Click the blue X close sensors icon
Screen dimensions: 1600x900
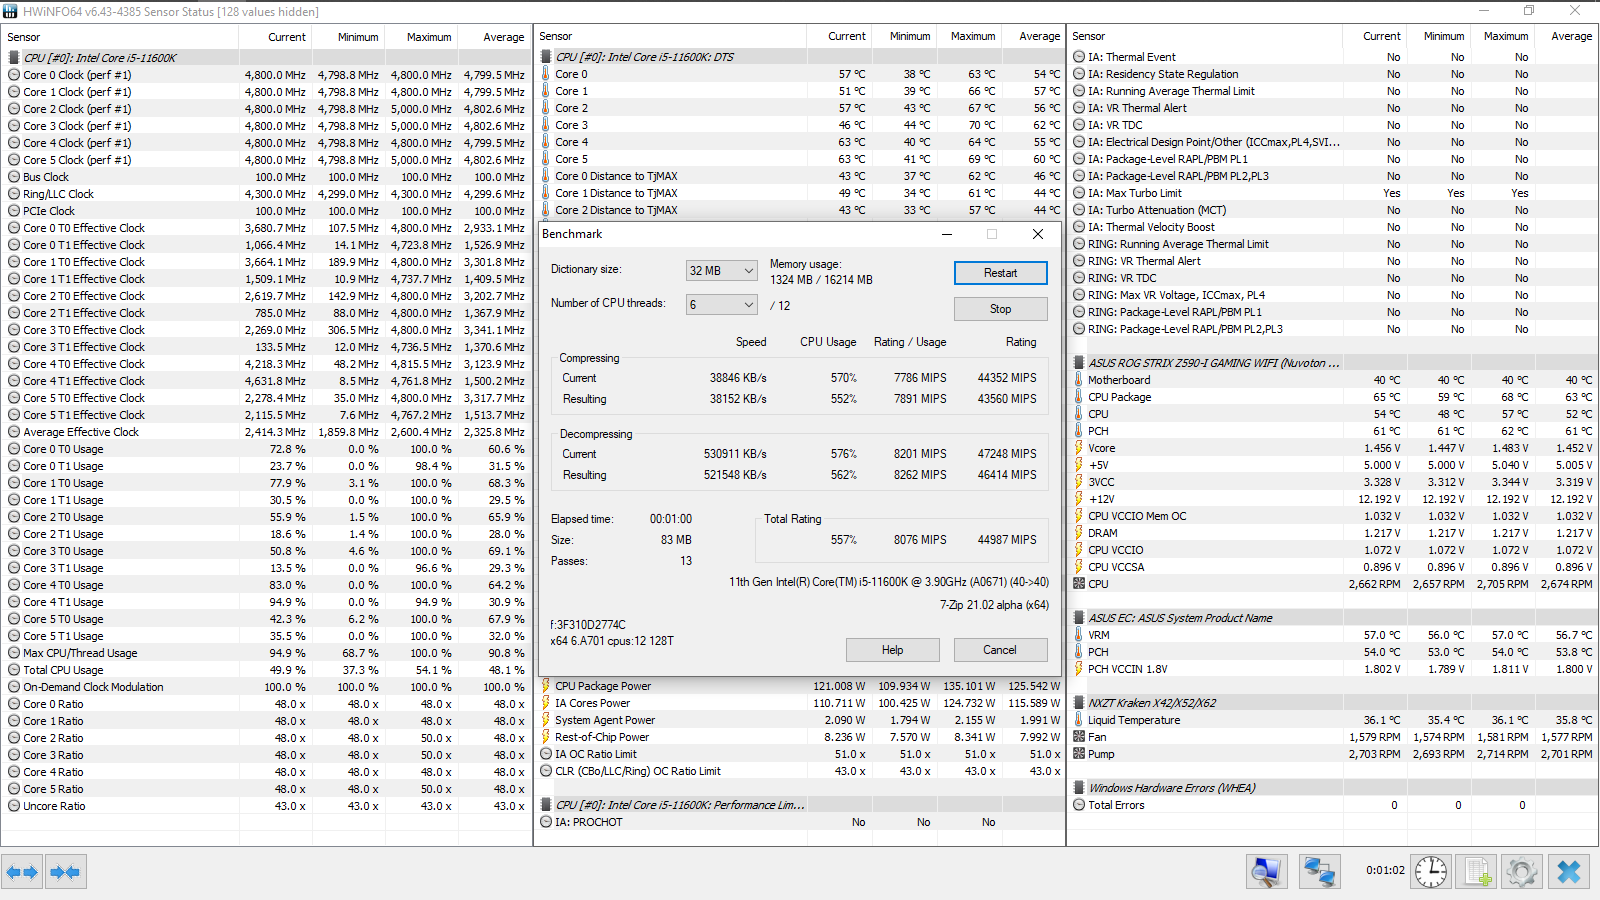(x=1568, y=872)
